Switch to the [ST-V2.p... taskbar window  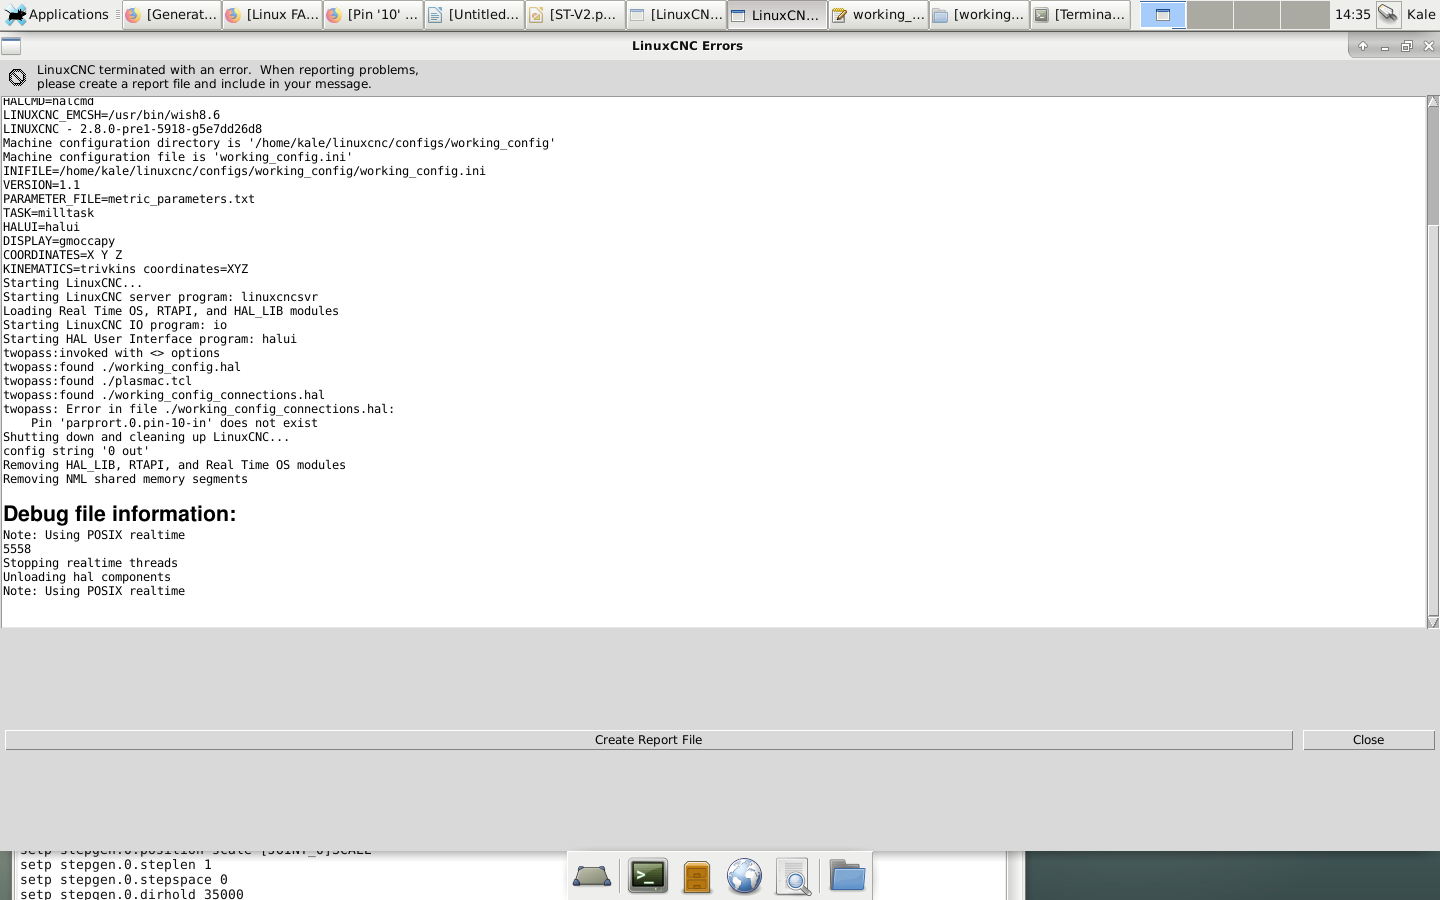pos(576,14)
